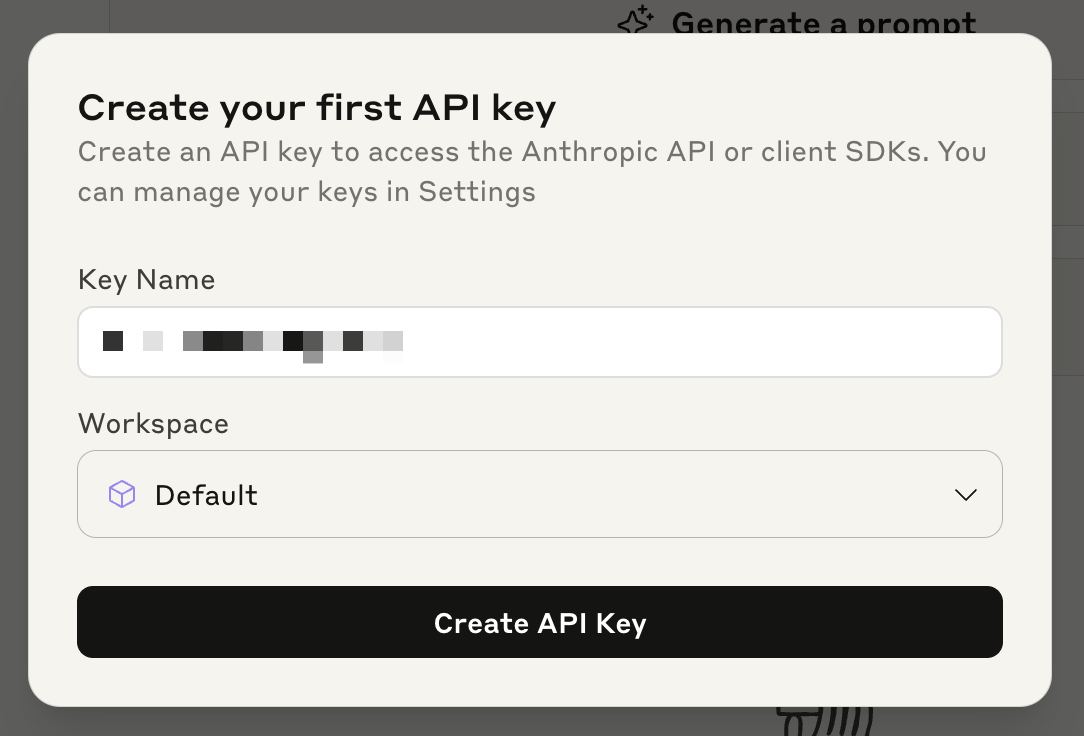Screen dimensions: 1084x736
Task: Click the "Key Name" field label
Action: pos(146,279)
